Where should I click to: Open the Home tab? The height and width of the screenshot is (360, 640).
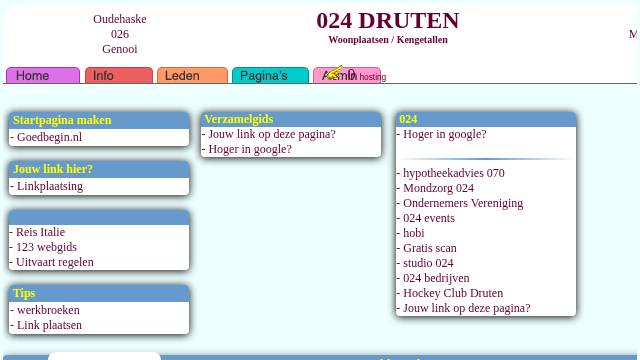(43, 76)
